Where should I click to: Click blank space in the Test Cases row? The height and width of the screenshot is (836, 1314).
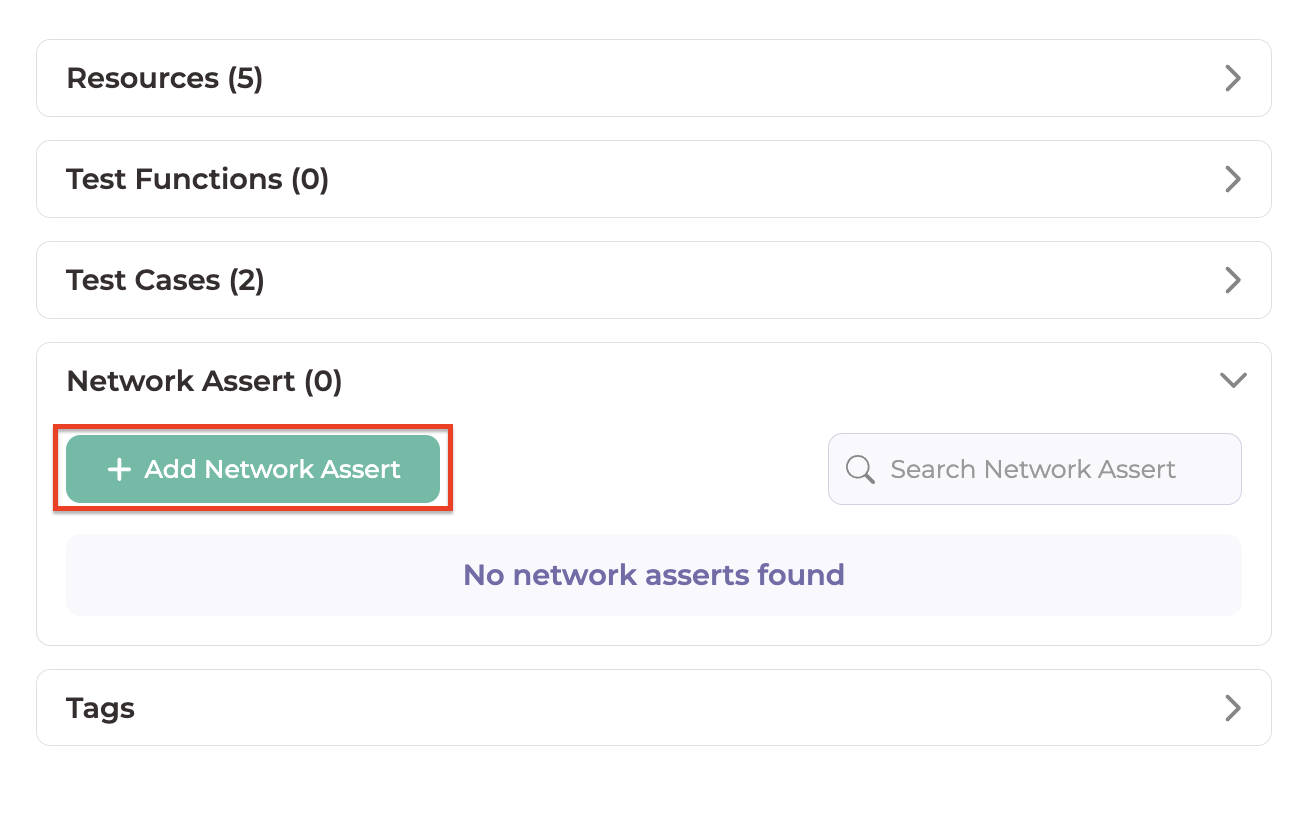coord(700,280)
